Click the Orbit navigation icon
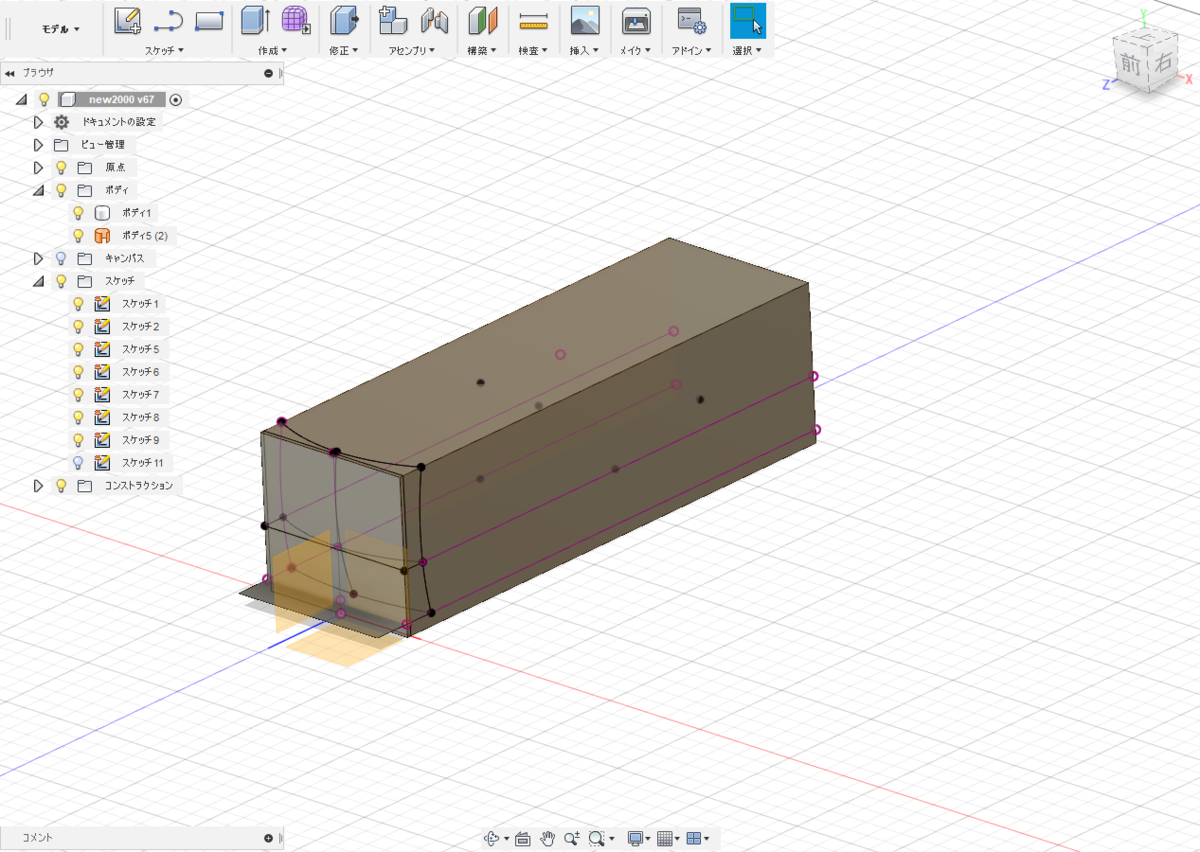The width and height of the screenshot is (1200, 852). pos(491,838)
